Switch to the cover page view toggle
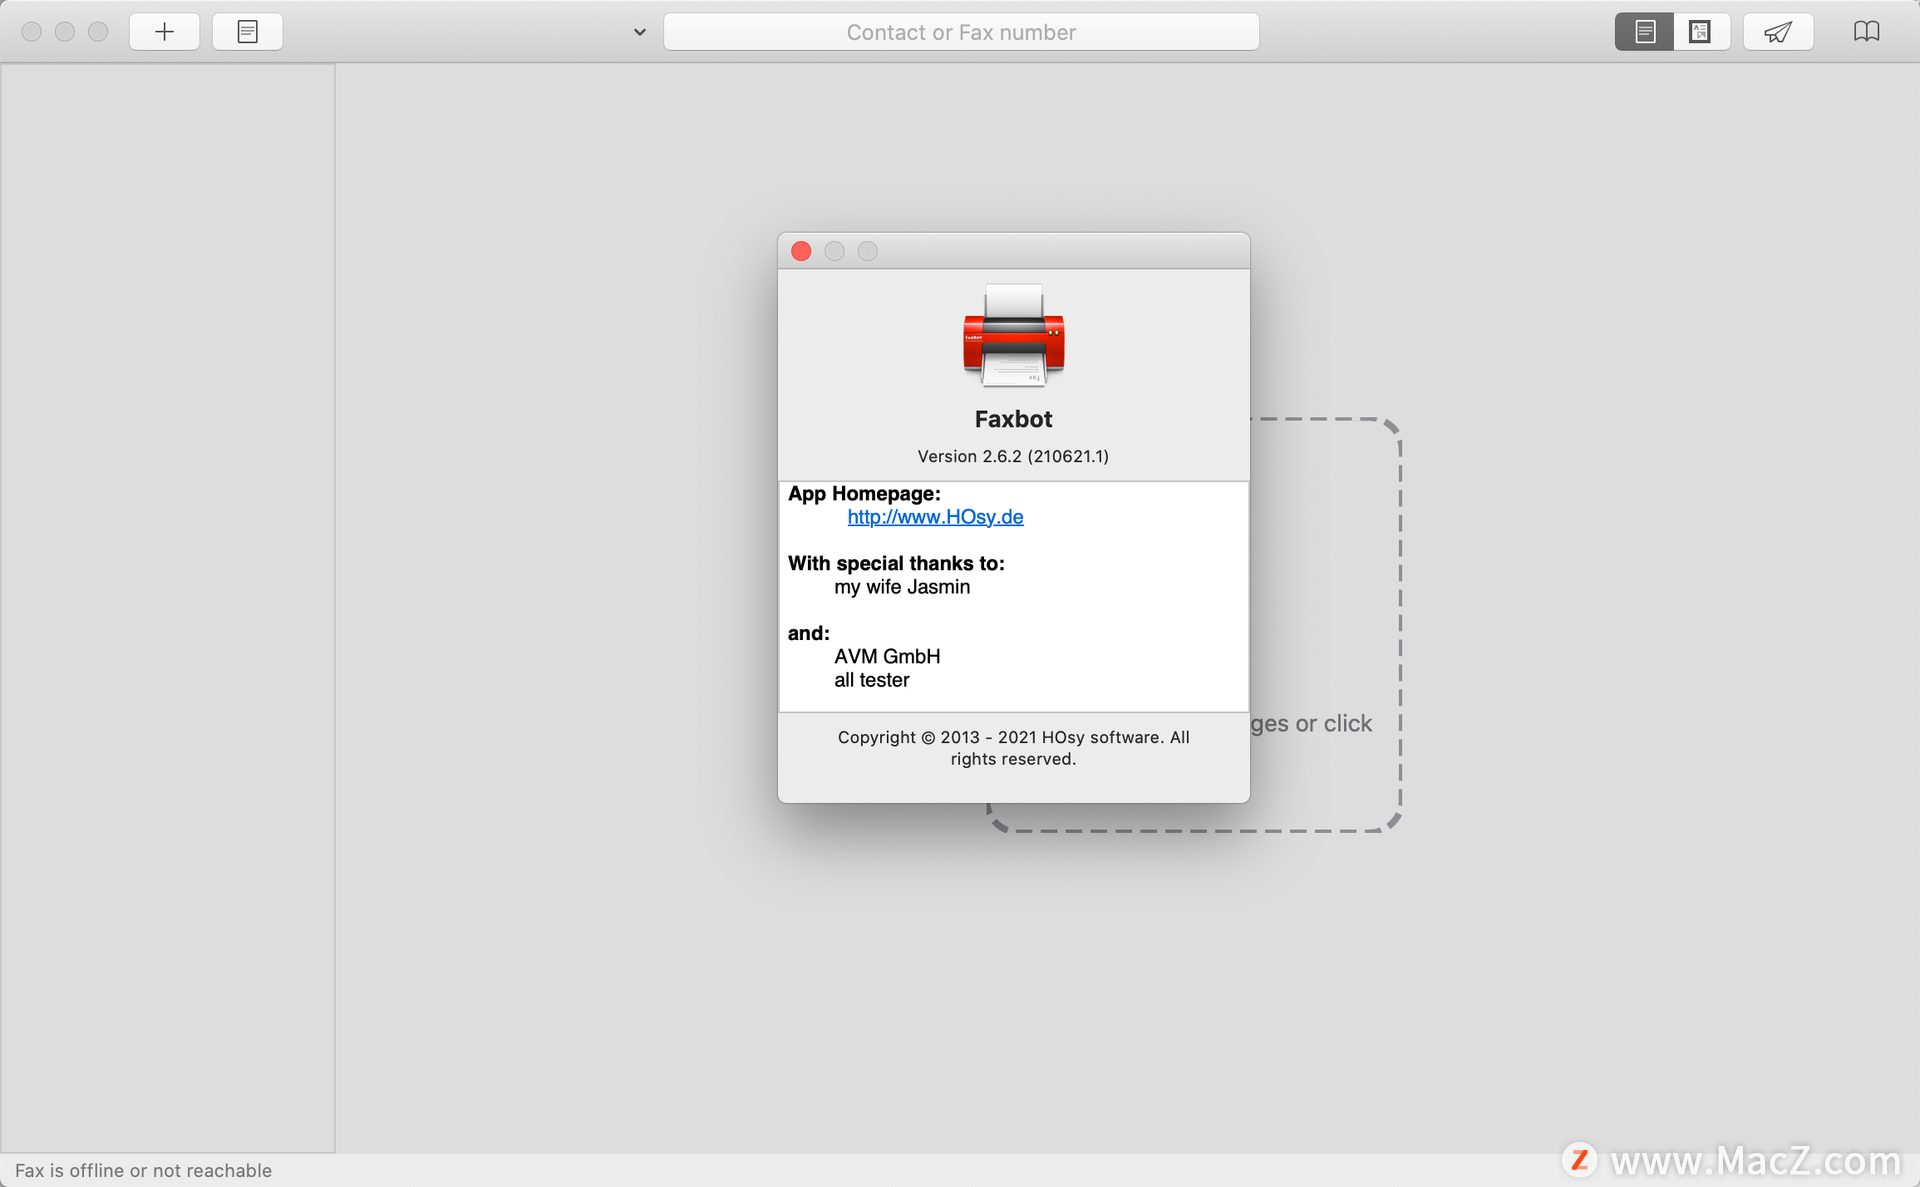The height and width of the screenshot is (1187, 1920). click(1700, 32)
